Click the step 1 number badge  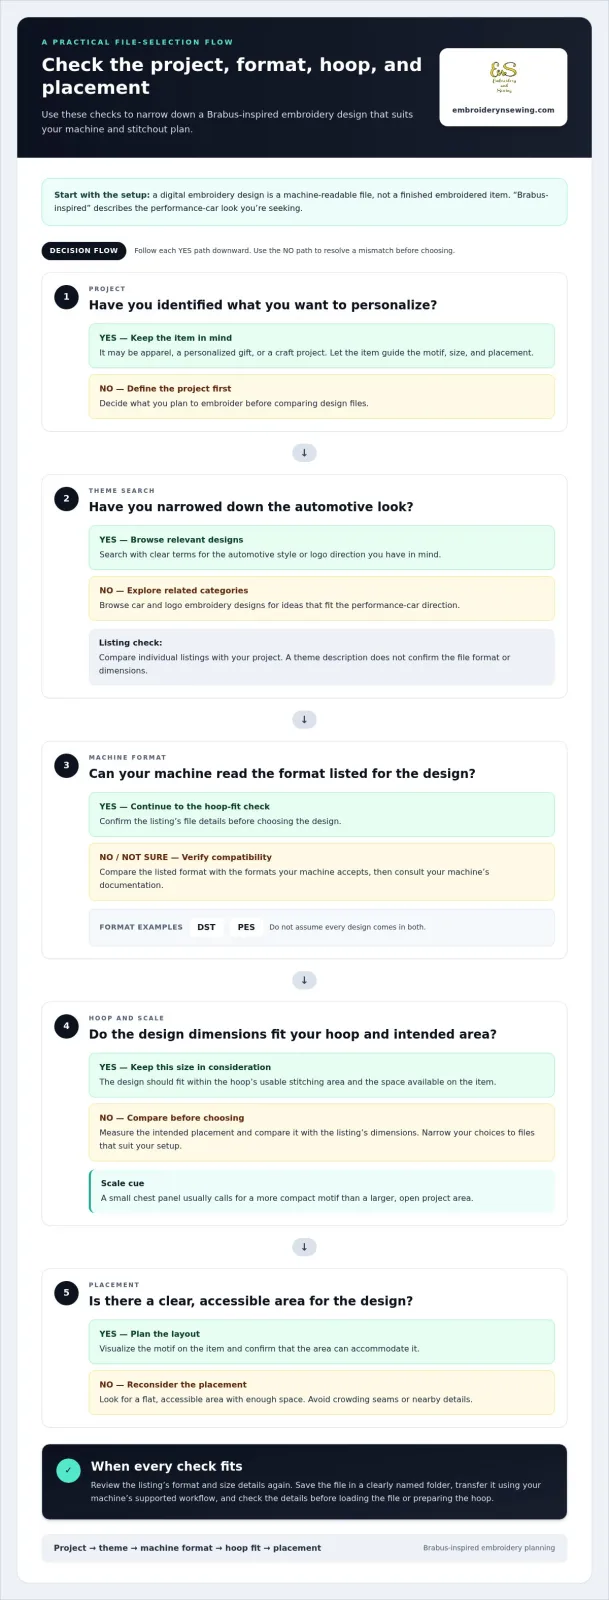66,297
